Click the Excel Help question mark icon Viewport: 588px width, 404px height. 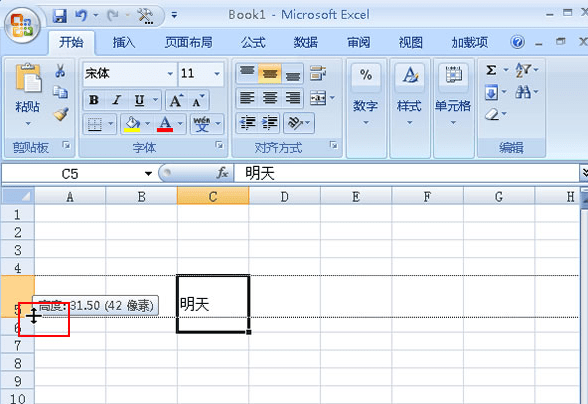point(517,42)
